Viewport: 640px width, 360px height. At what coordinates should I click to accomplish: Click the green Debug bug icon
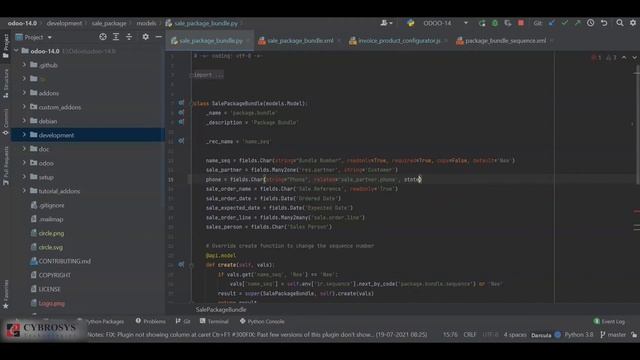click(x=495, y=23)
